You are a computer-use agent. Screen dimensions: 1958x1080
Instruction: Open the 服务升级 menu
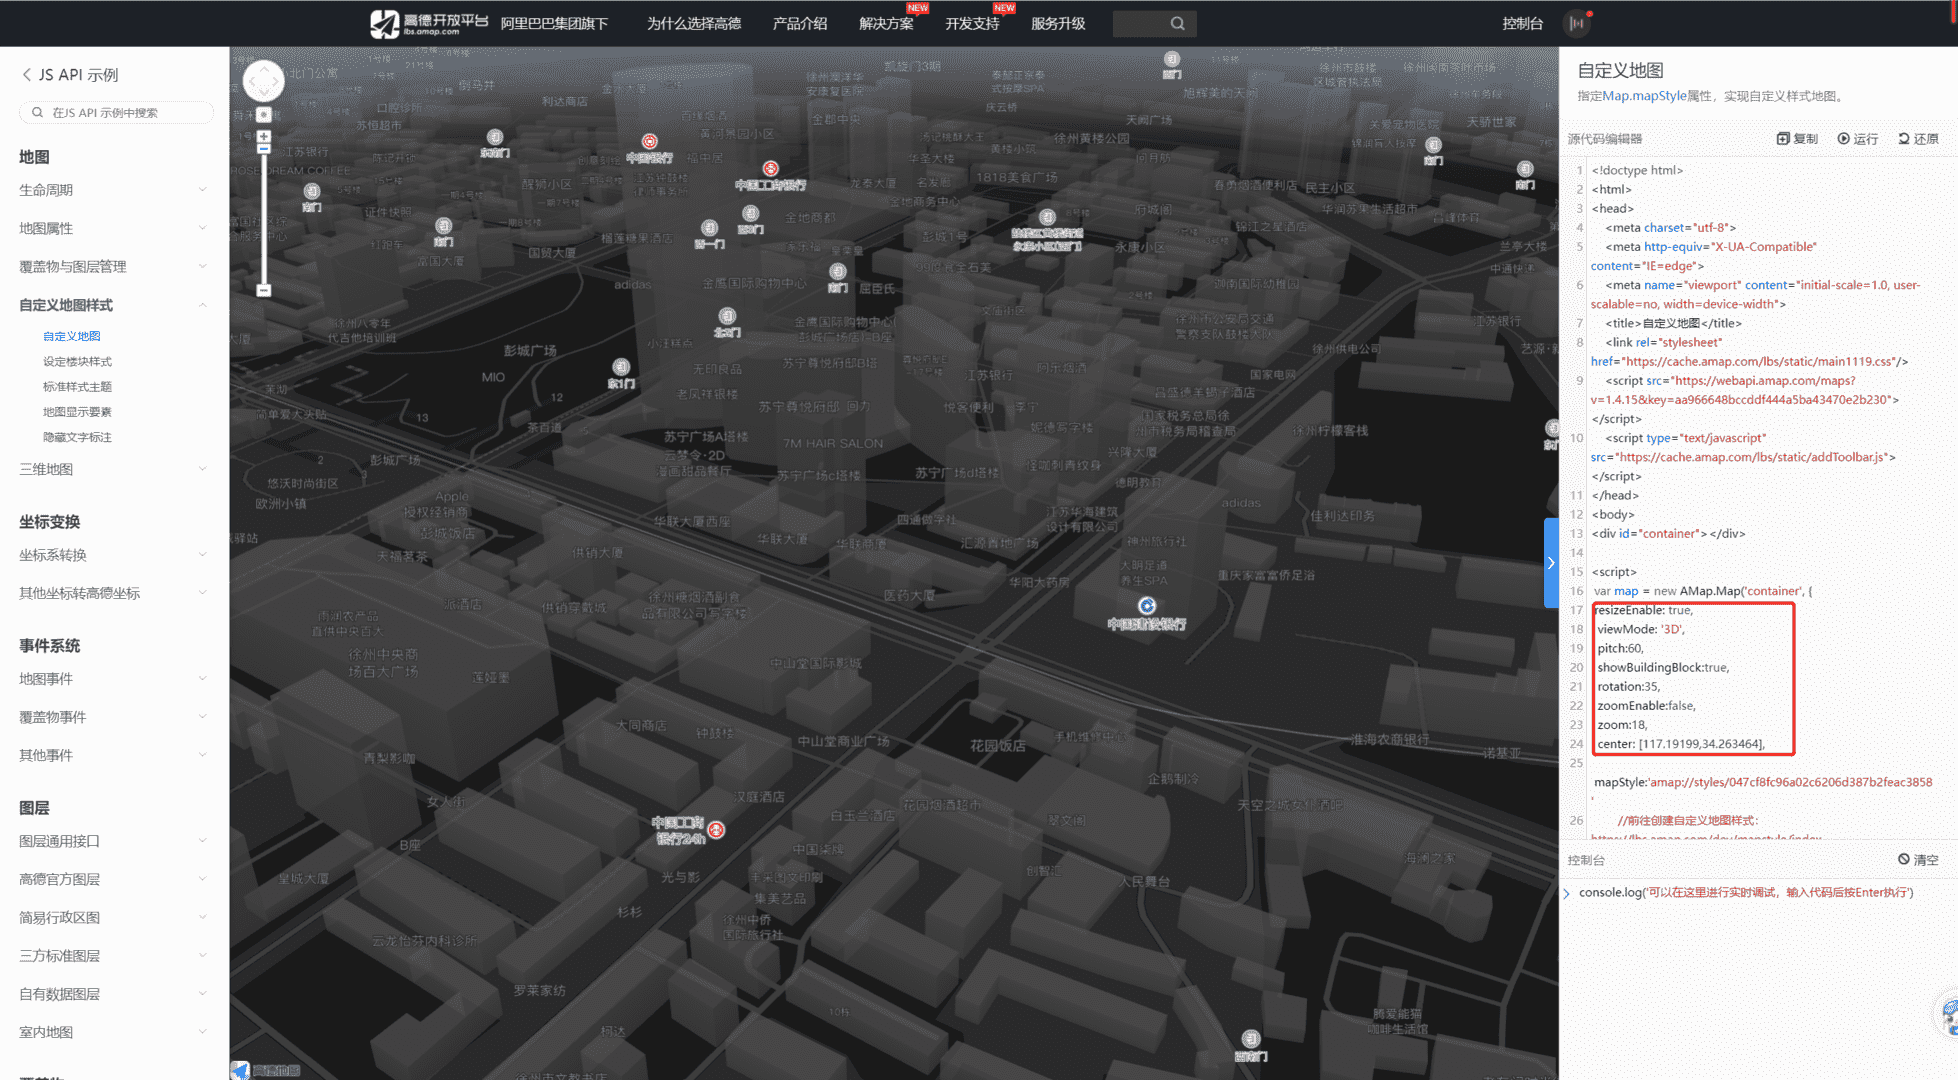tap(1058, 23)
